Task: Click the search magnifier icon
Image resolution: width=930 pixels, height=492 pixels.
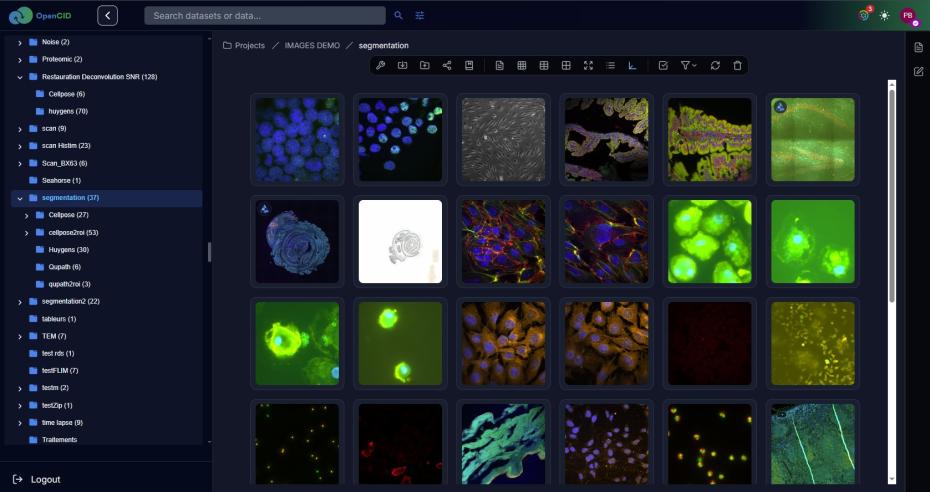Action: point(399,15)
